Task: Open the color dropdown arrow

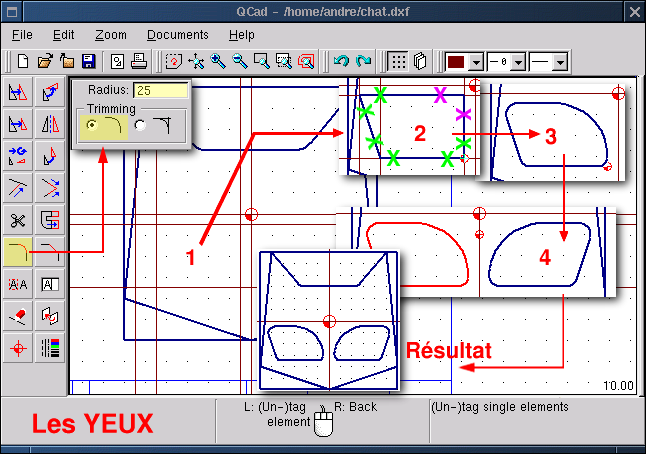Action: (476, 62)
